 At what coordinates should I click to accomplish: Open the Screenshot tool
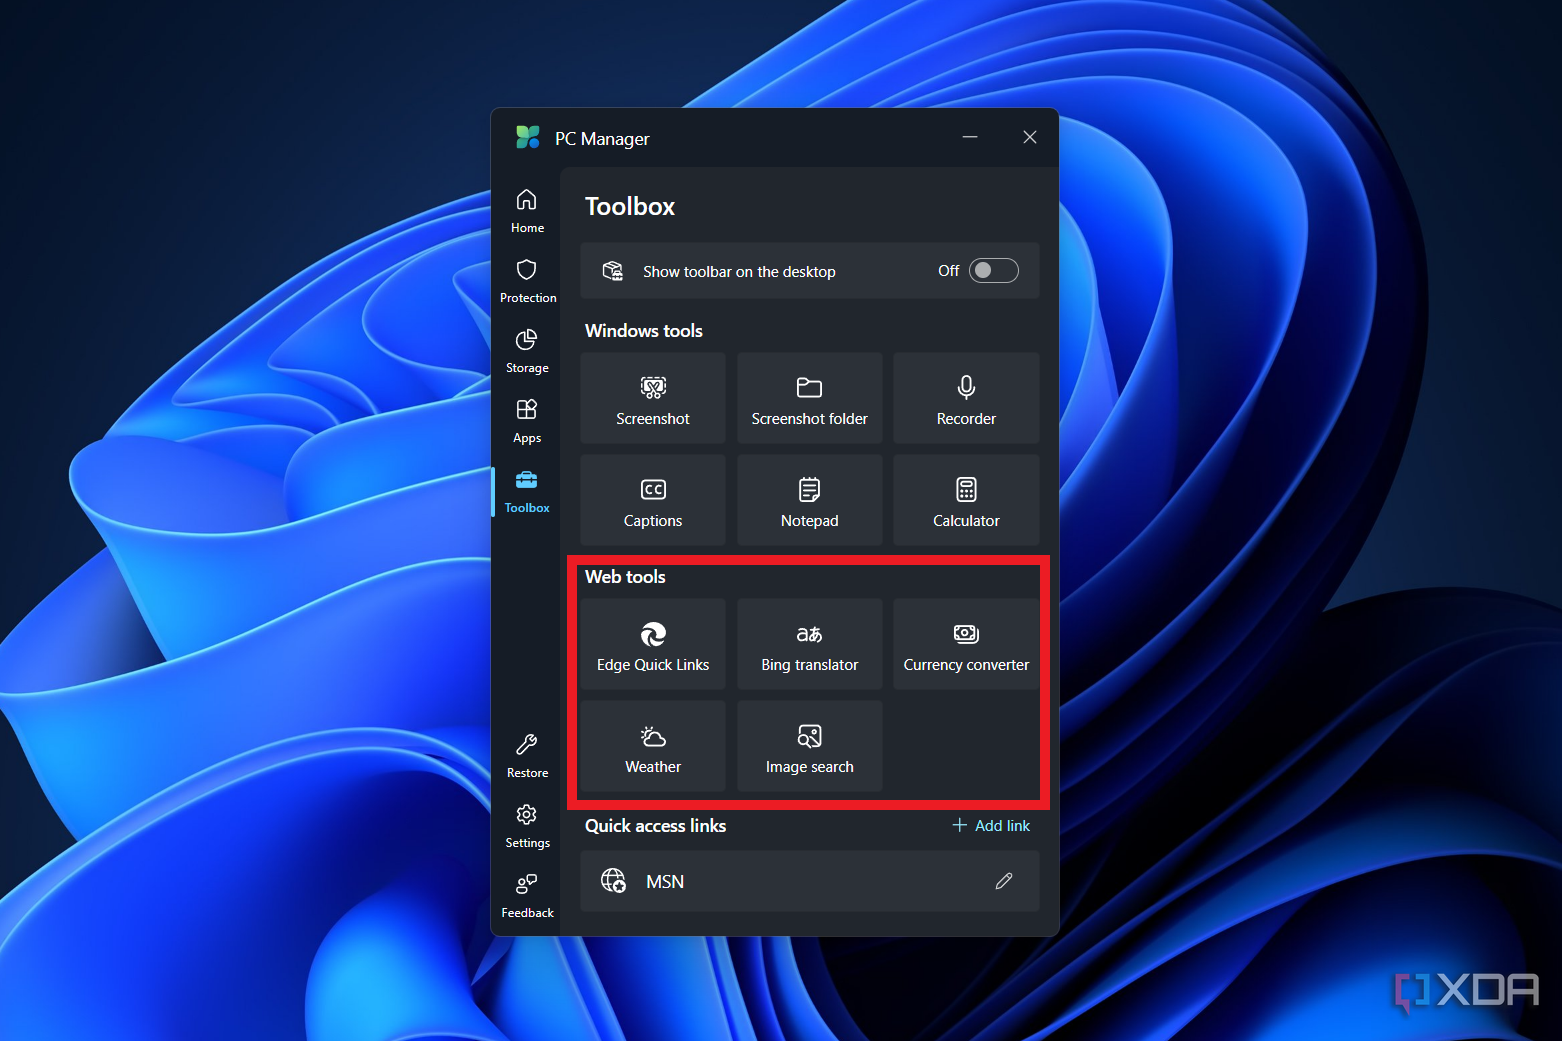(x=653, y=398)
